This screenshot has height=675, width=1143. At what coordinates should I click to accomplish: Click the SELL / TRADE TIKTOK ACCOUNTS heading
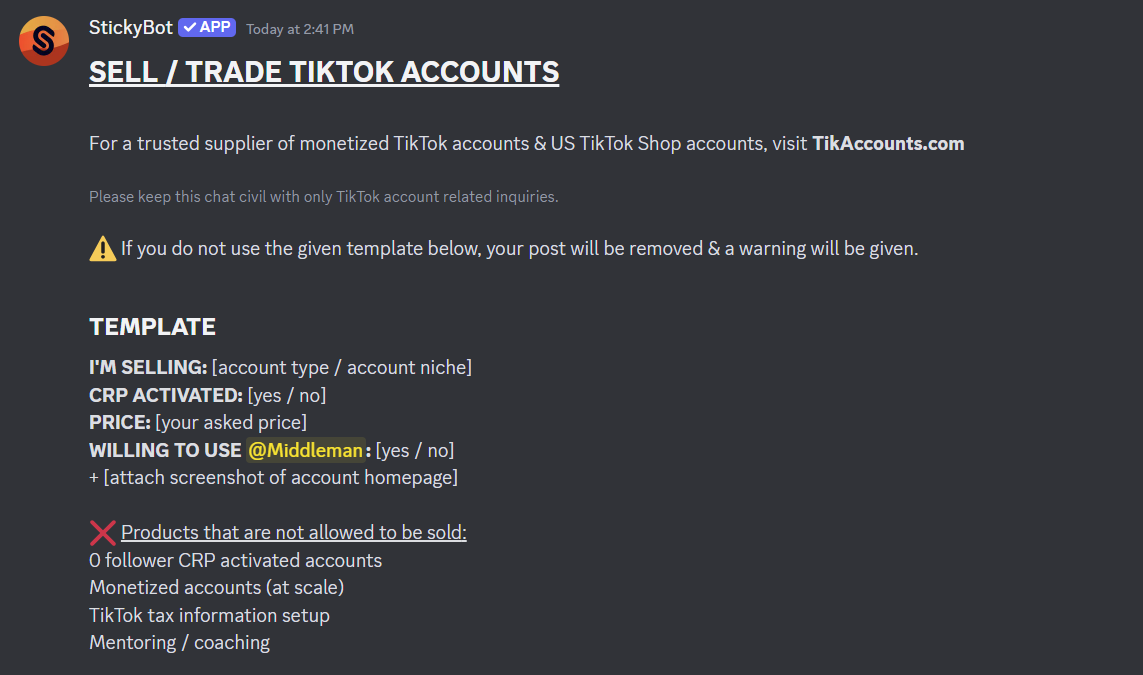click(324, 71)
